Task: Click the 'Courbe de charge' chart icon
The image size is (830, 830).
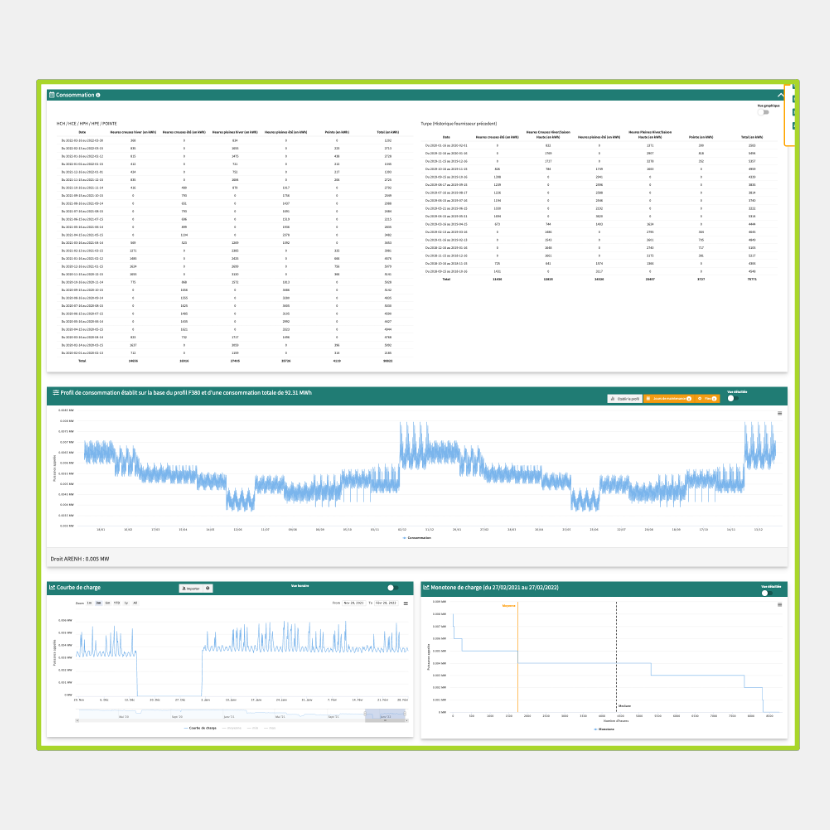Action: click(52, 587)
